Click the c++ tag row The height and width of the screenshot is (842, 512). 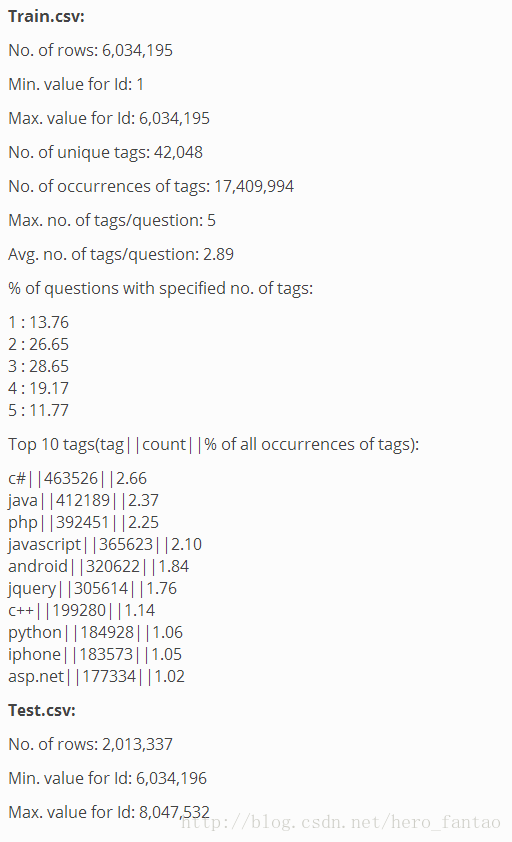point(81,611)
